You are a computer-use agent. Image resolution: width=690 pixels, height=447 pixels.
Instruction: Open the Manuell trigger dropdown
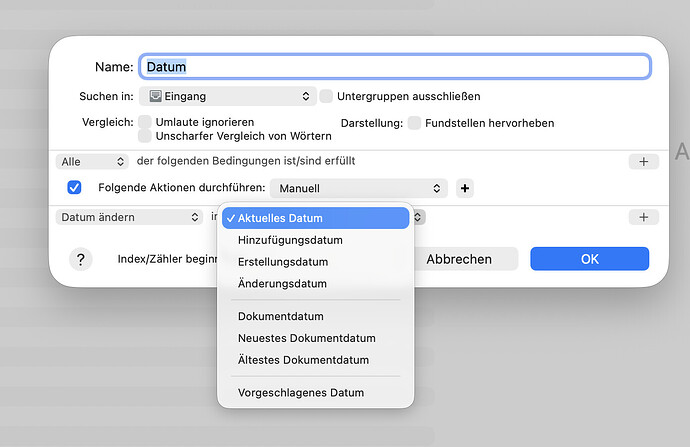[359, 188]
